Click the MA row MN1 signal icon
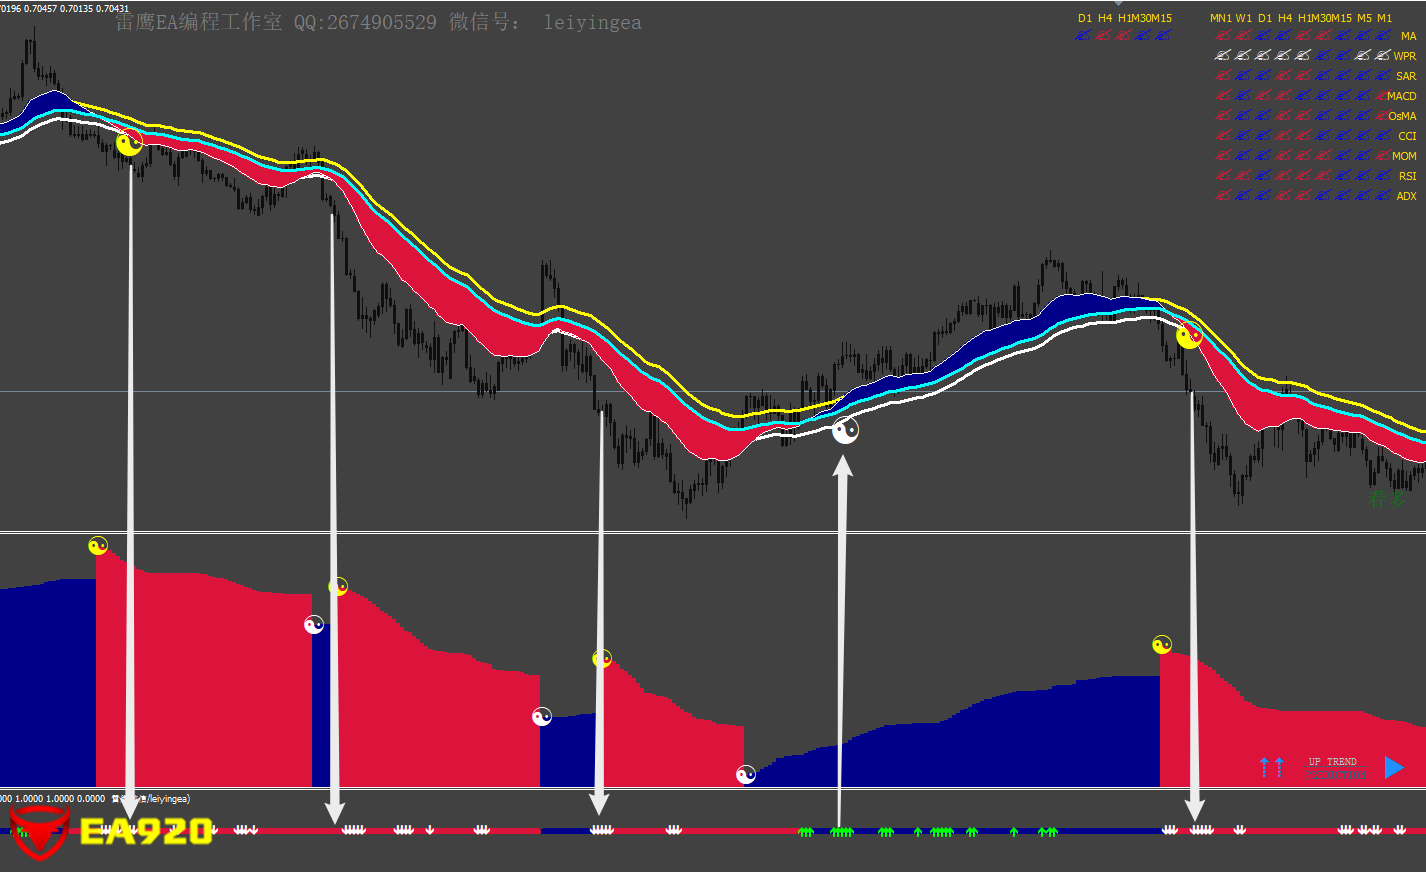 click(x=1222, y=36)
